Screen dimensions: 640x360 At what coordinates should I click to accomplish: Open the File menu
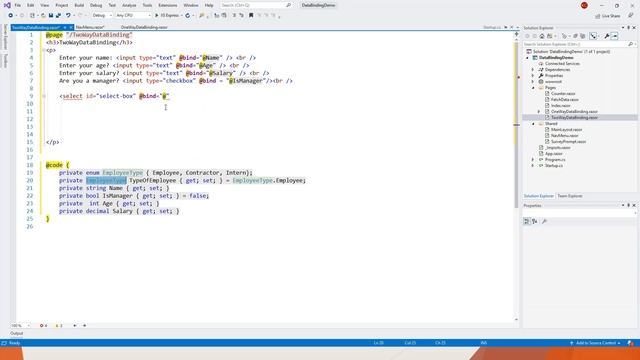click(18, 5)
